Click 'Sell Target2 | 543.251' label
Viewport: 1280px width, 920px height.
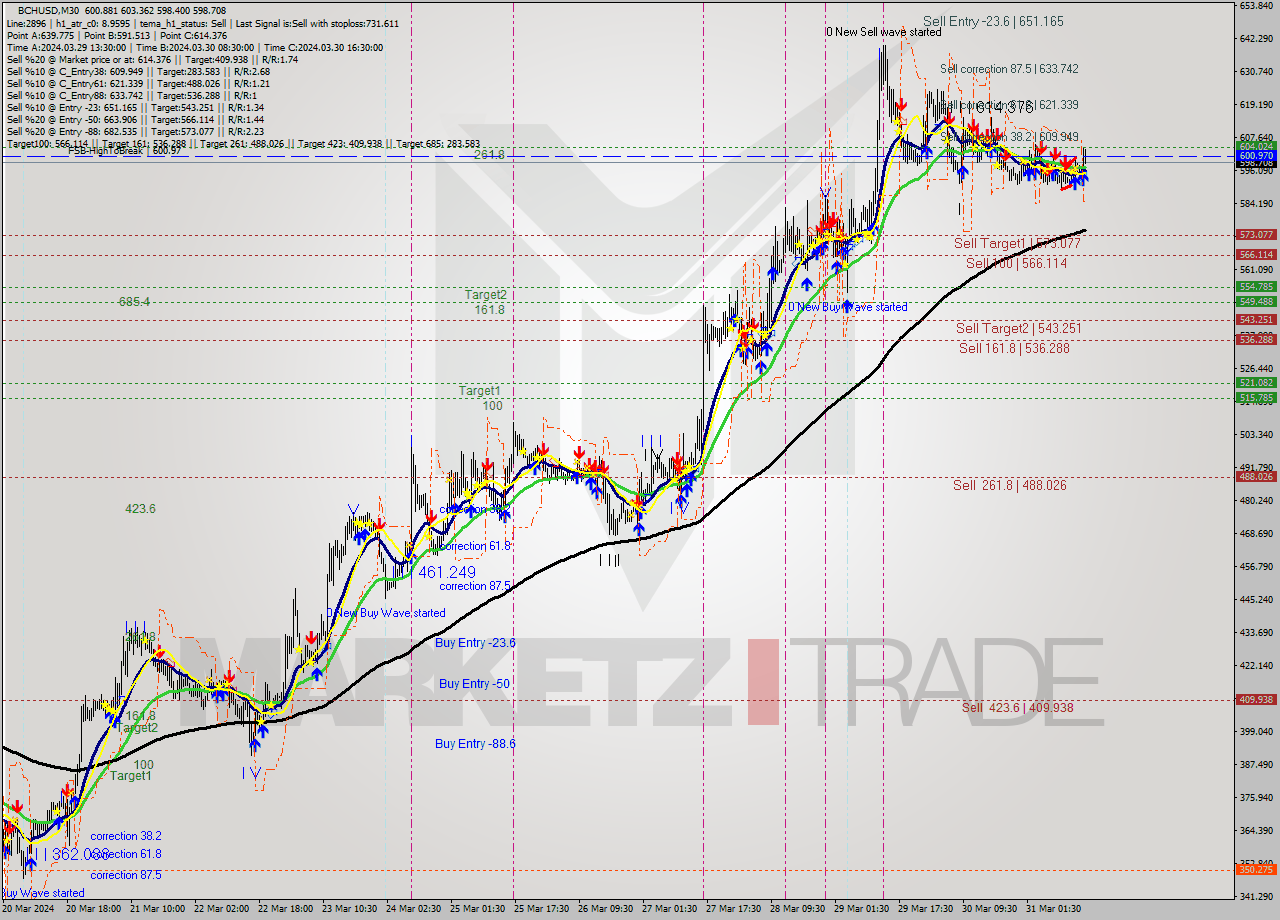click(x=1019, y=328)
